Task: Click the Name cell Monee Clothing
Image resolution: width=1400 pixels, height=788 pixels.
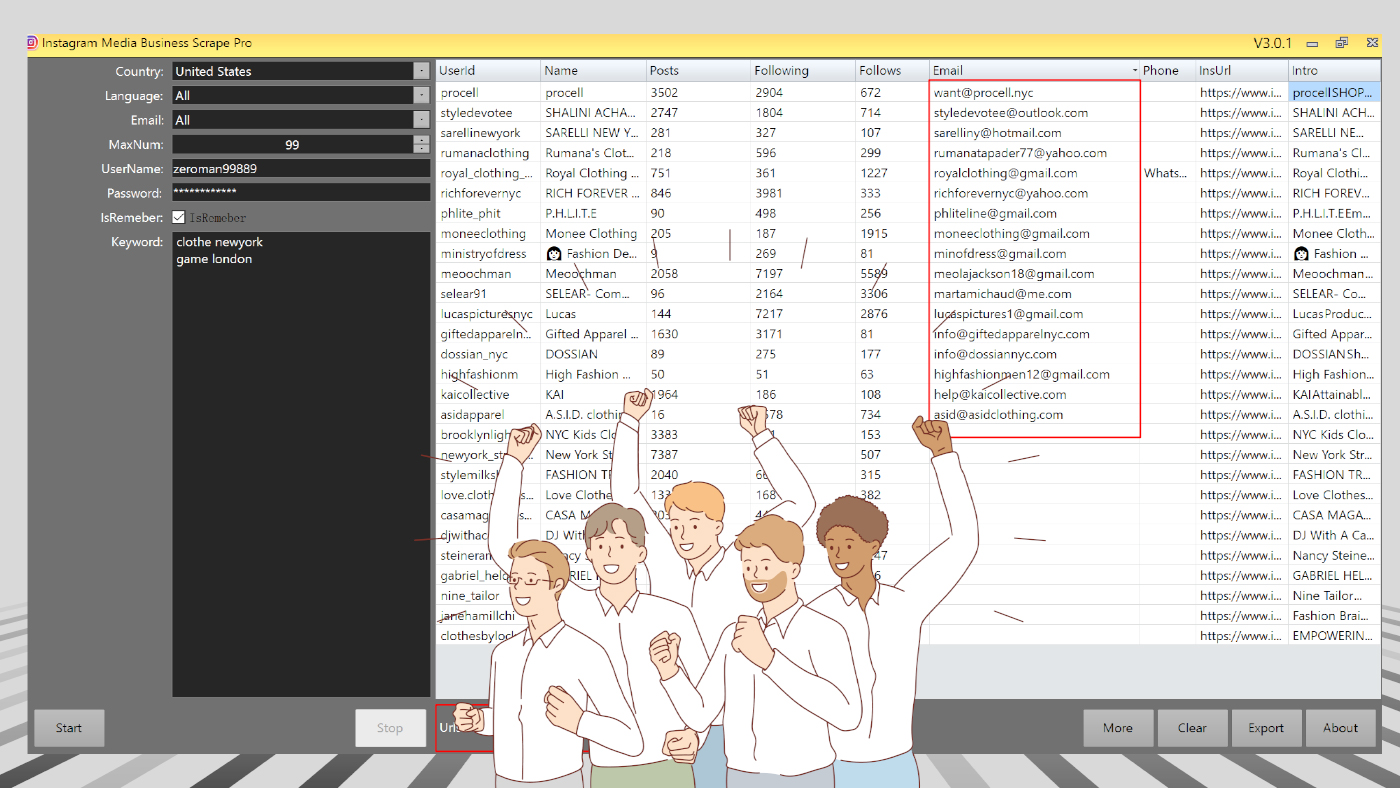Action: (594, 234)
